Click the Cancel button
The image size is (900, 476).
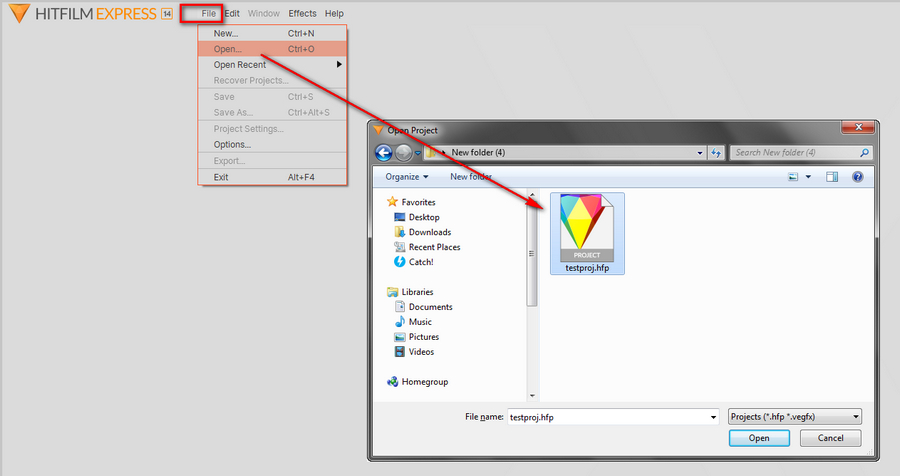[831, 438]
